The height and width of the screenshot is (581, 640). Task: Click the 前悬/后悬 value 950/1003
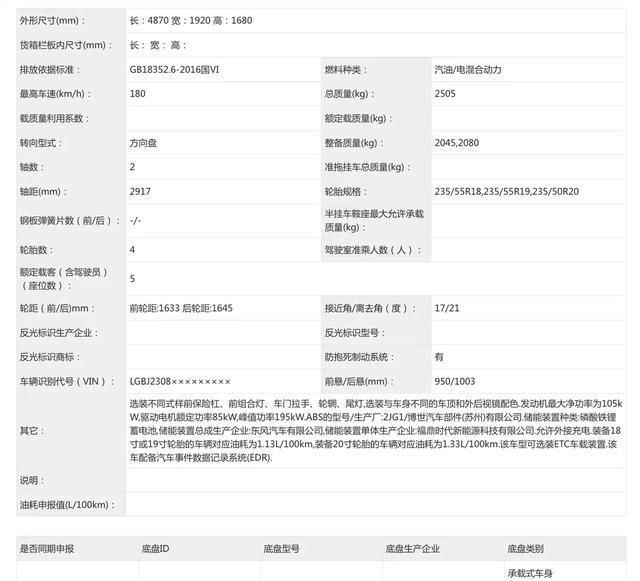455,382
